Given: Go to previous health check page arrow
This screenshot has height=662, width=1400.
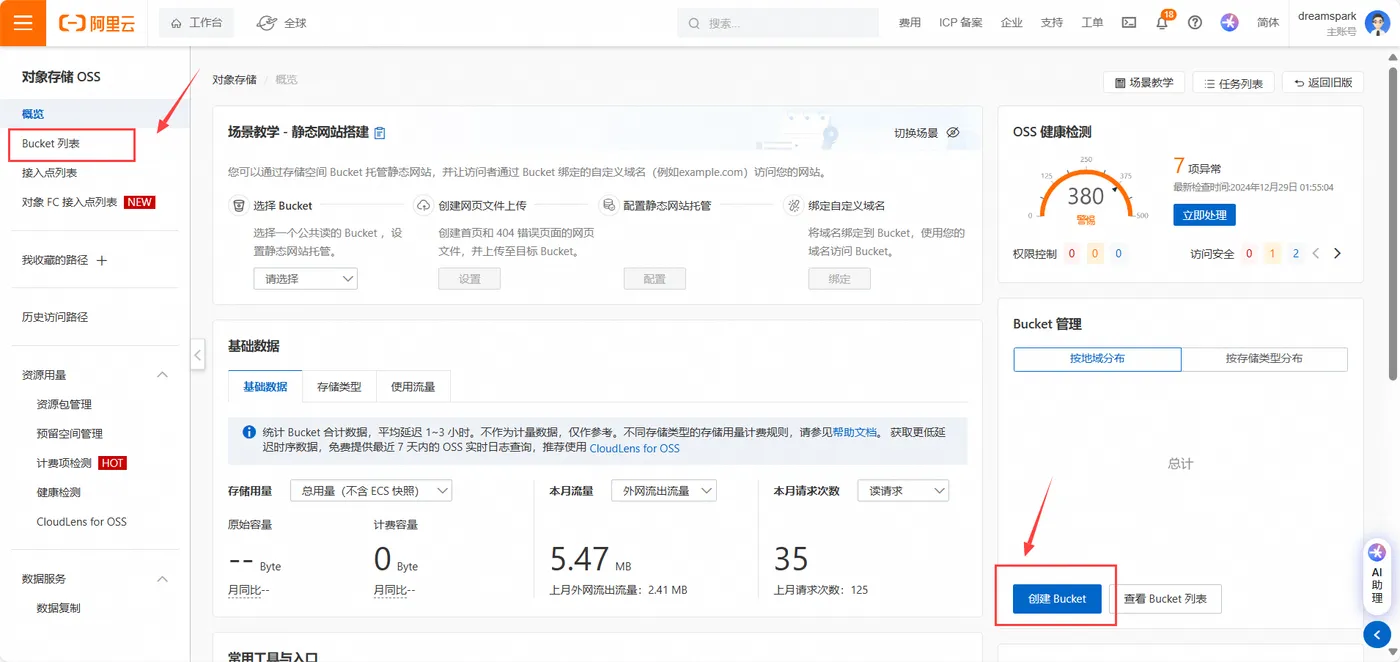Looking at the screenshot, I should coord(1316,254).
